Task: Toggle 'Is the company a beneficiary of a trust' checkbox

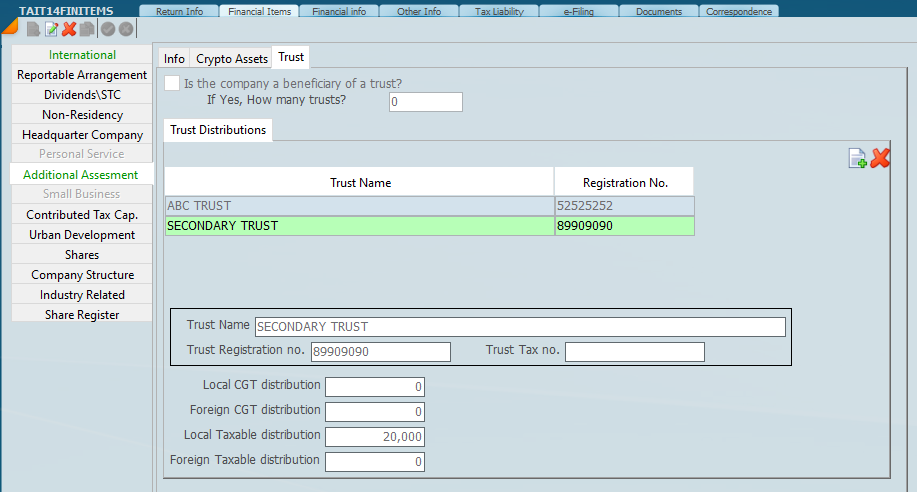Action: pyautogui.click(x=172, y=84)
